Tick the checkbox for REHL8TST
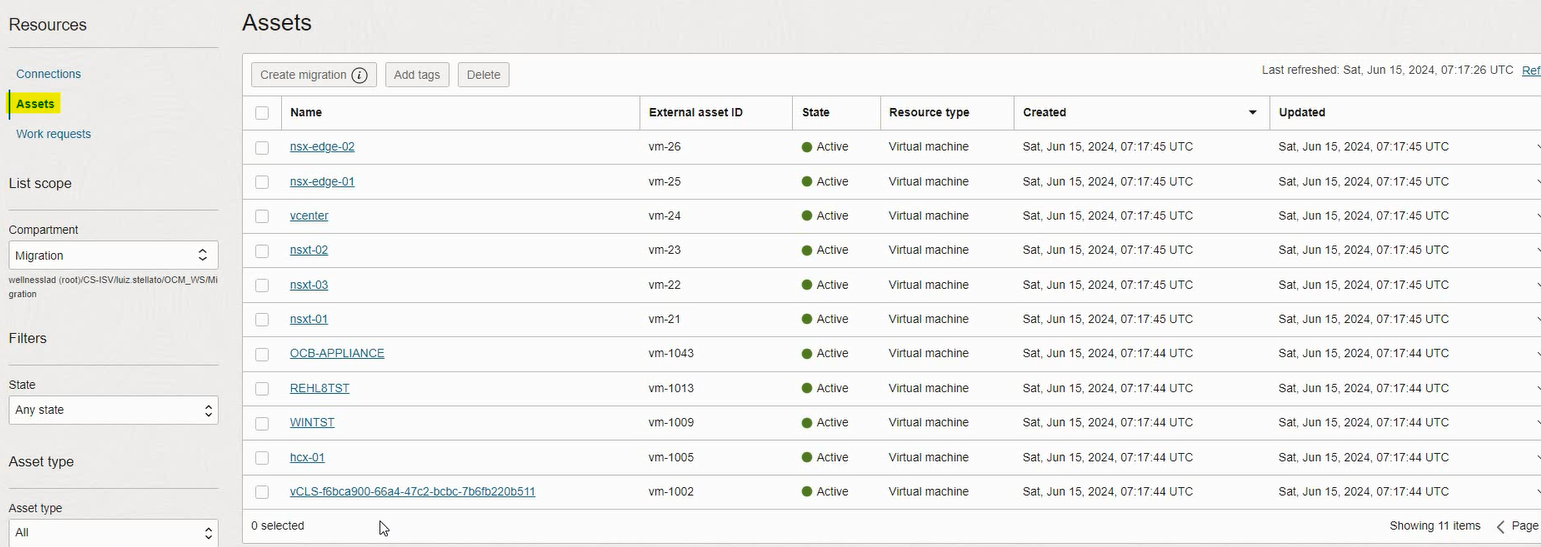Viewport: 1541px width, 547px height. [x=262, y=388]
